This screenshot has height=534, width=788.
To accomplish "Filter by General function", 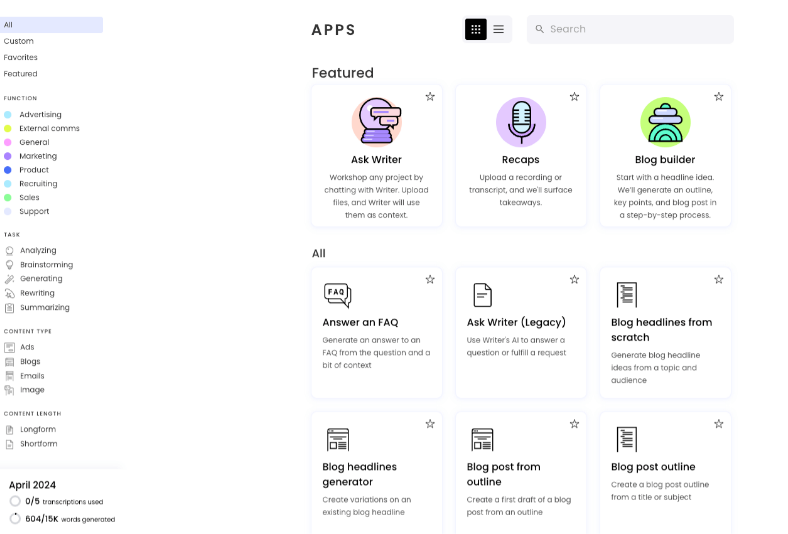I will [x=34, y=142].
